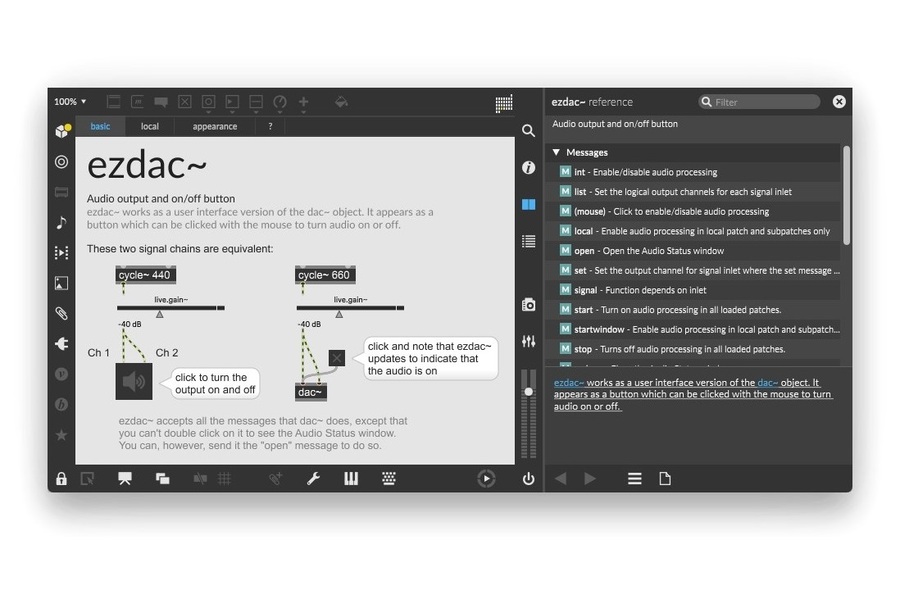Go forward in reference navigation
The image size is (900, 608).
(x=589, y=478)
